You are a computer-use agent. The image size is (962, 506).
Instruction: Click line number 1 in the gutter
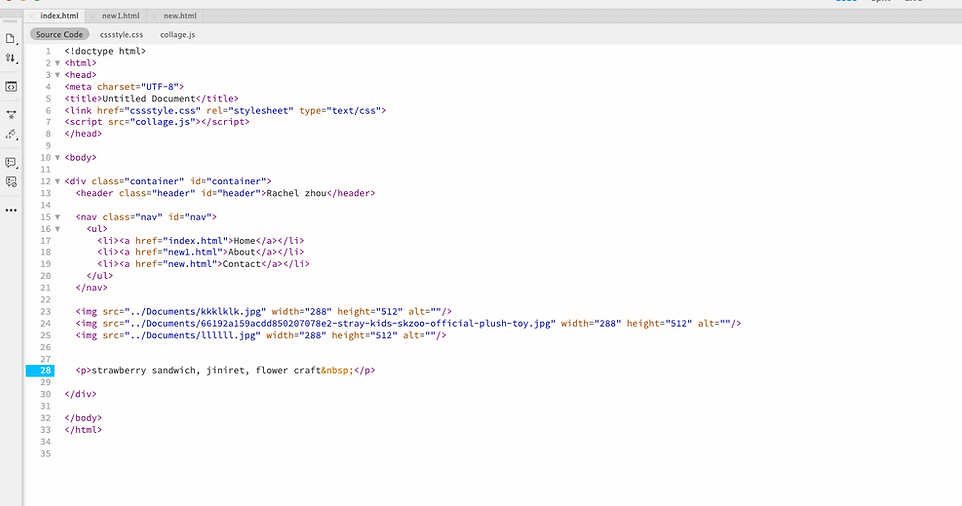(x=48, y=52)
